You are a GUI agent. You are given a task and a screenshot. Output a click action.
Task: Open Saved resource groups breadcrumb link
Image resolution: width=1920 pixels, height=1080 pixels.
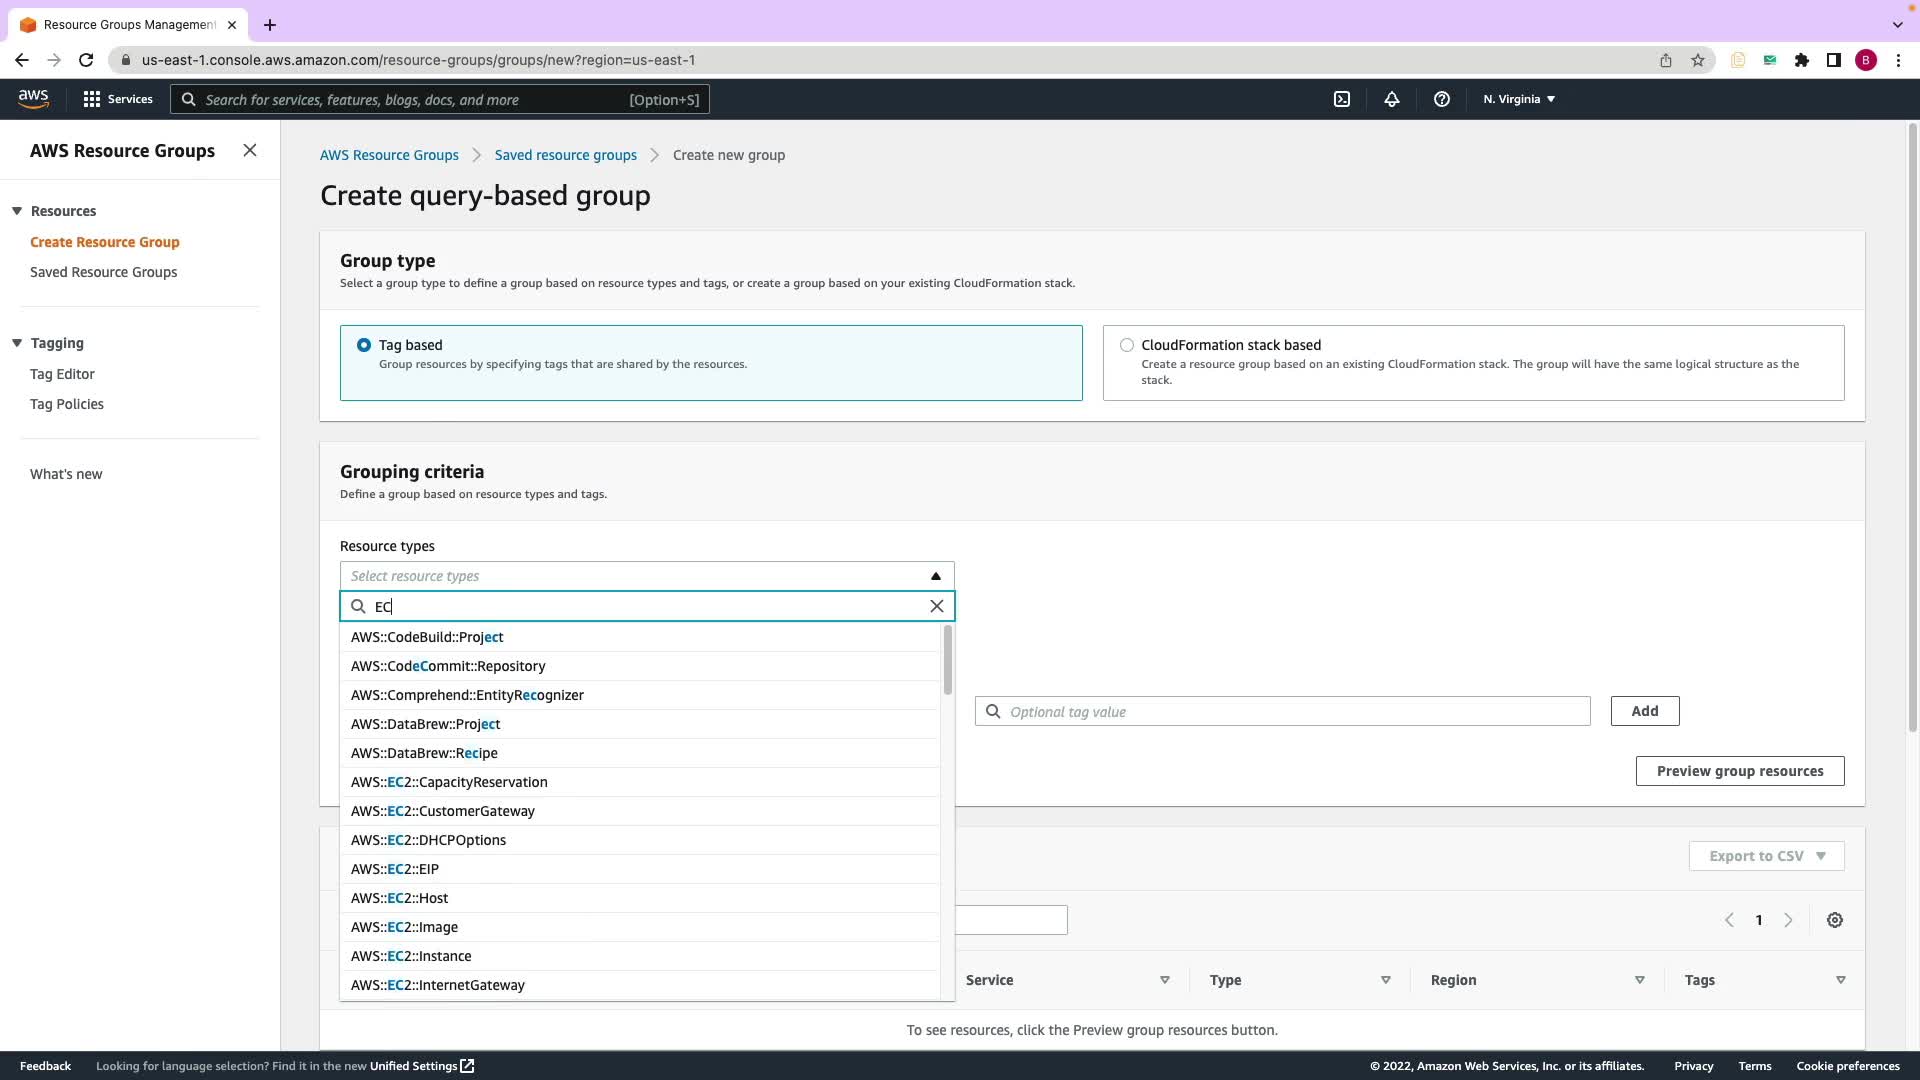pyautogui.click(x=565, y=155)
